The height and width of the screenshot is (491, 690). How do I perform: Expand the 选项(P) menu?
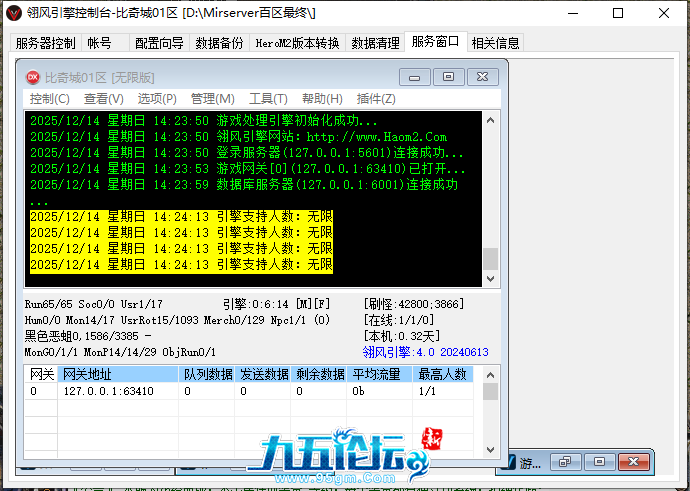click(157, 99)
